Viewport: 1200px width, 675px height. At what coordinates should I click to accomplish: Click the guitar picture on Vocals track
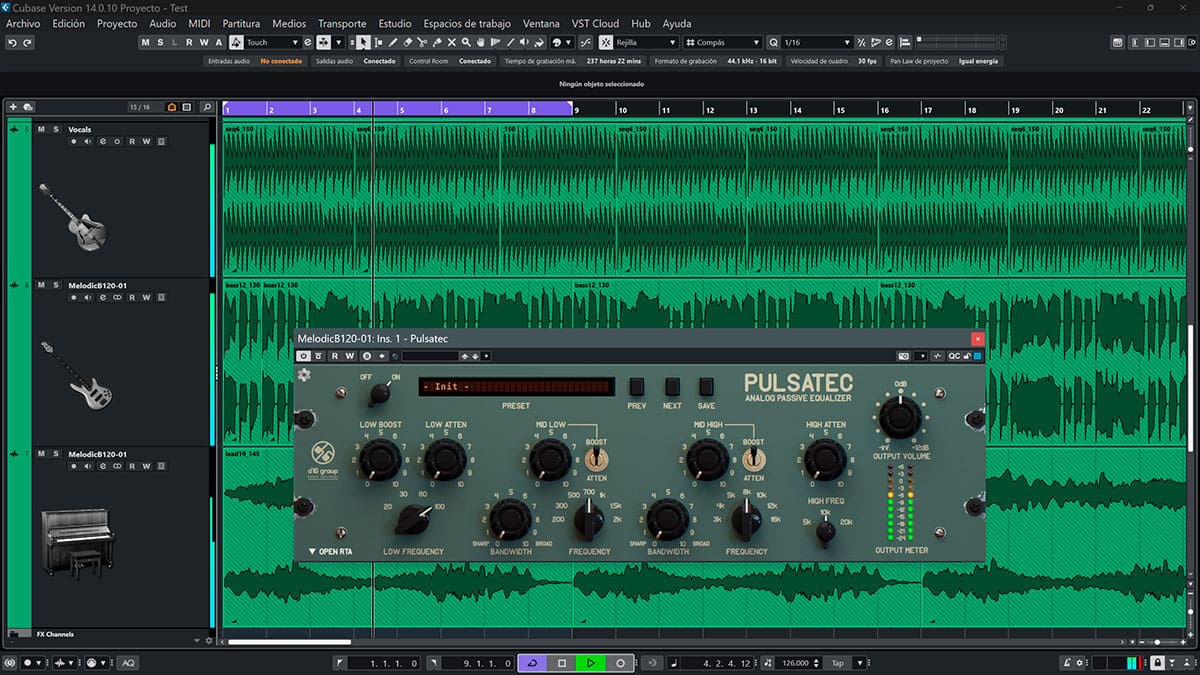click(x=72, y=216)
